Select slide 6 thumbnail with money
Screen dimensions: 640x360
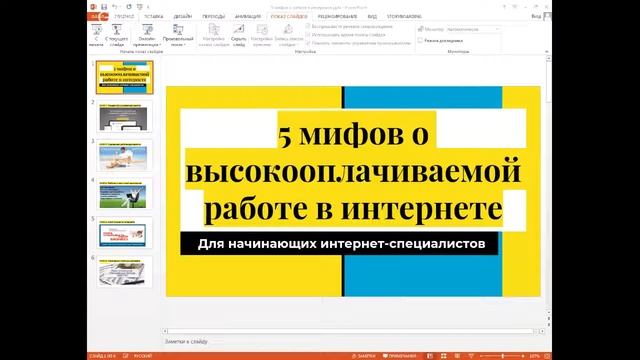[x=124, y=272]
